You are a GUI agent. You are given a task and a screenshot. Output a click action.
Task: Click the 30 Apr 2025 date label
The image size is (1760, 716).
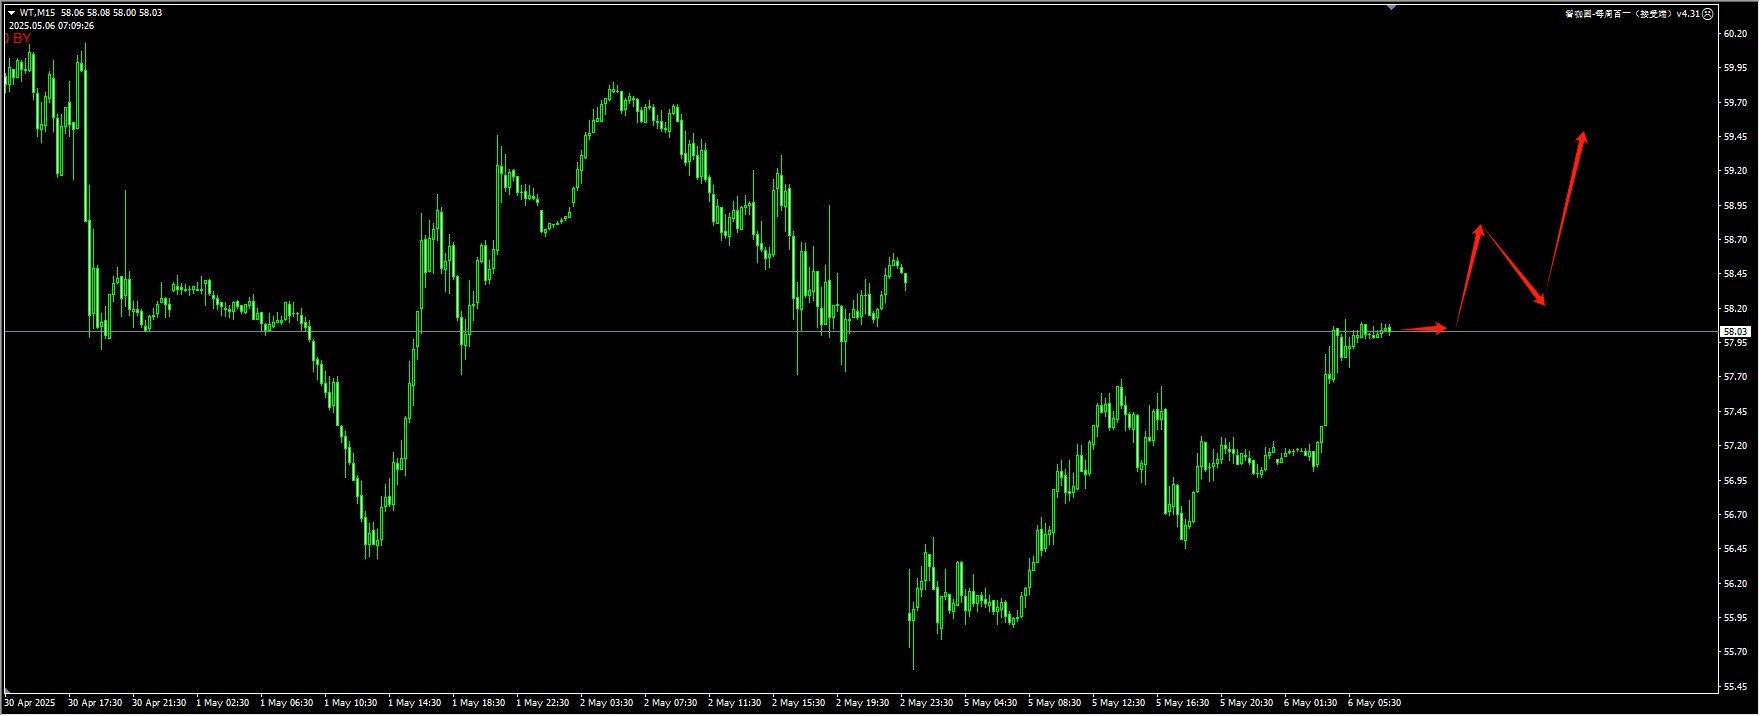[x=30, y=703]
